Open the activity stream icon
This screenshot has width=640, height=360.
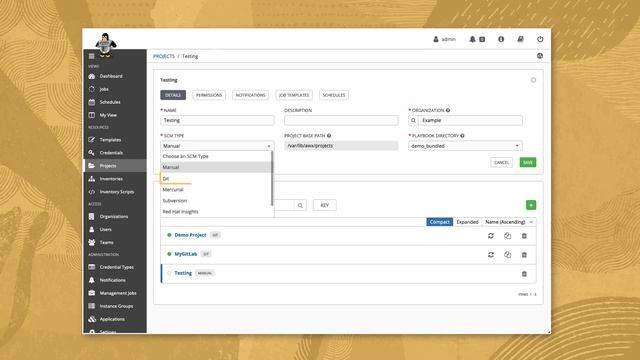point(540,56)
